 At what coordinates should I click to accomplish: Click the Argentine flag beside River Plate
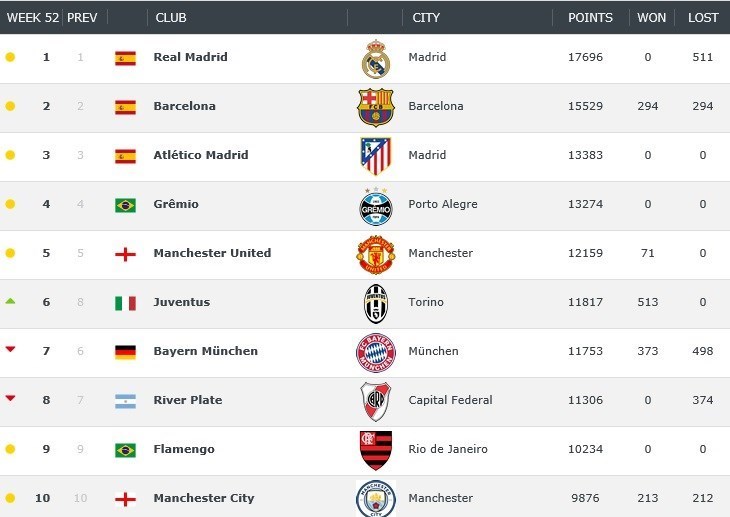click(125, 401)
